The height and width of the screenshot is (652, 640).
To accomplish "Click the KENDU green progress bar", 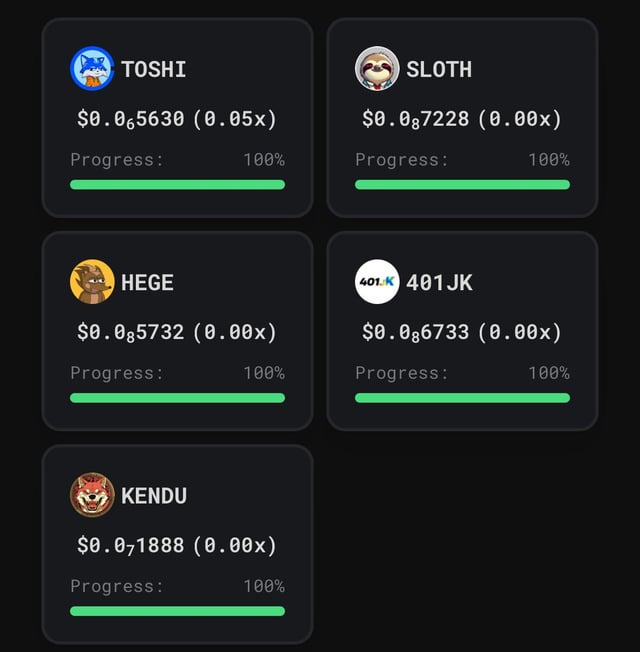I will (x=177, y=610).
